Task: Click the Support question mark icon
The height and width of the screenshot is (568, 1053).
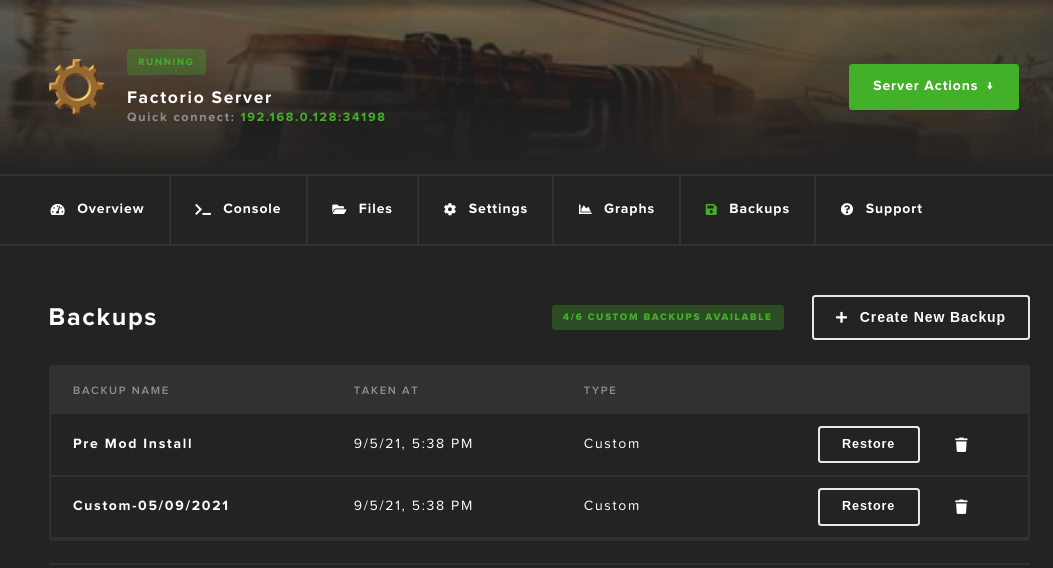Action: pos(847,209)
